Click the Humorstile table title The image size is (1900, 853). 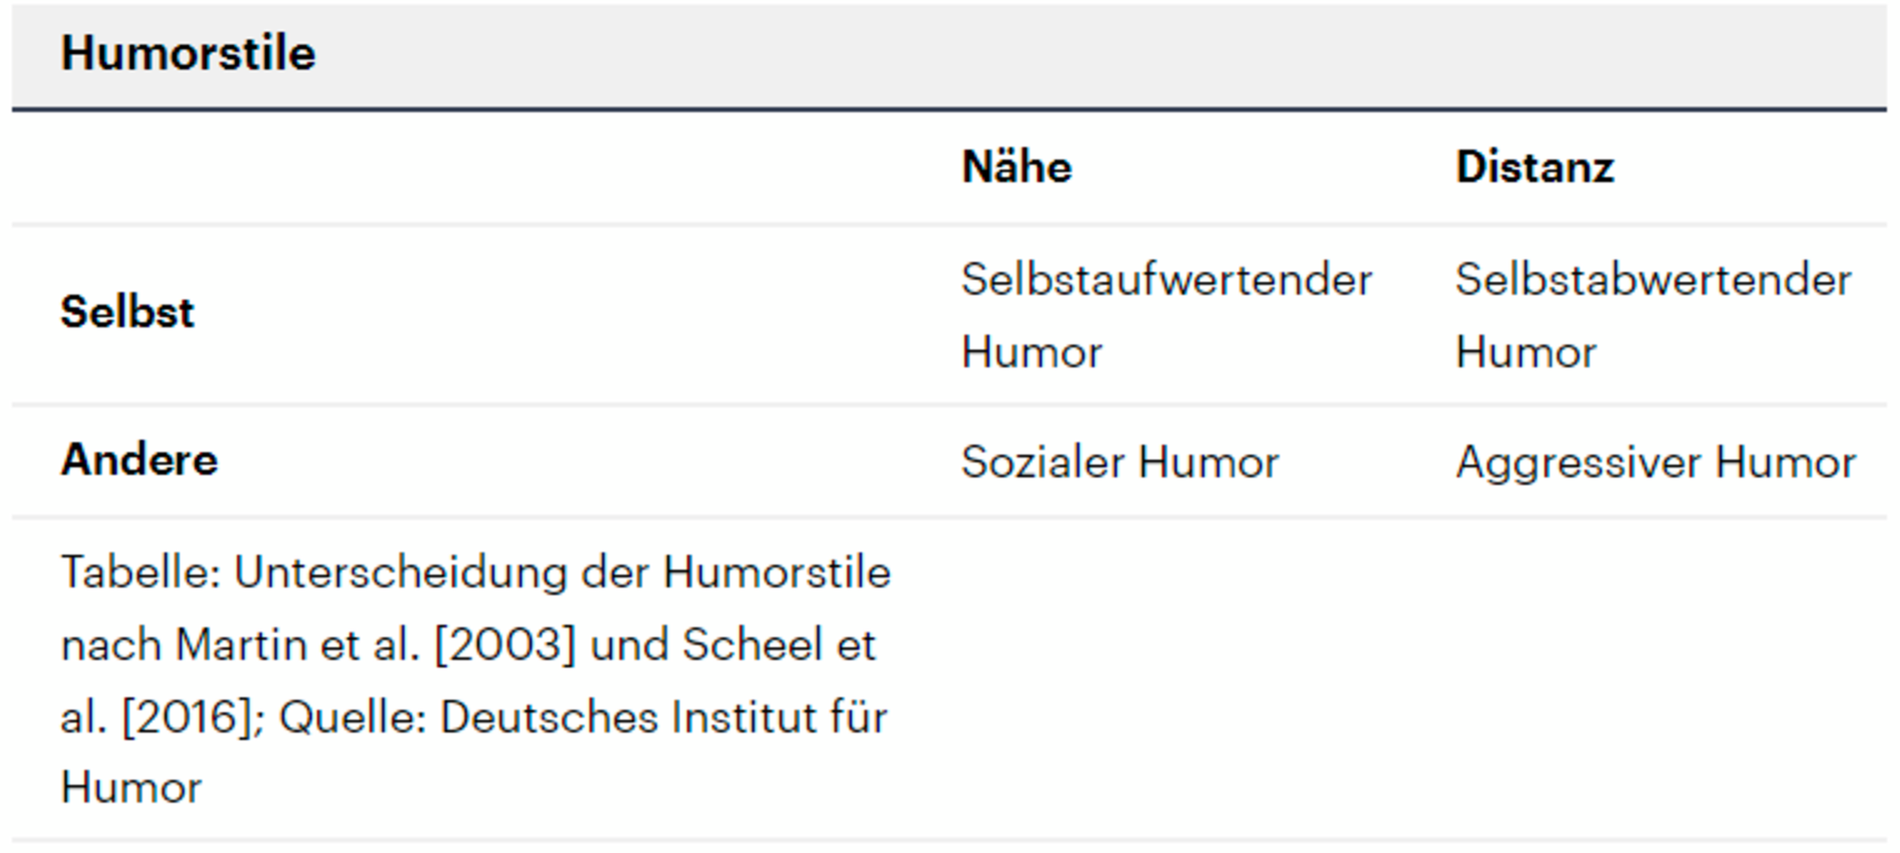[188, 53]
